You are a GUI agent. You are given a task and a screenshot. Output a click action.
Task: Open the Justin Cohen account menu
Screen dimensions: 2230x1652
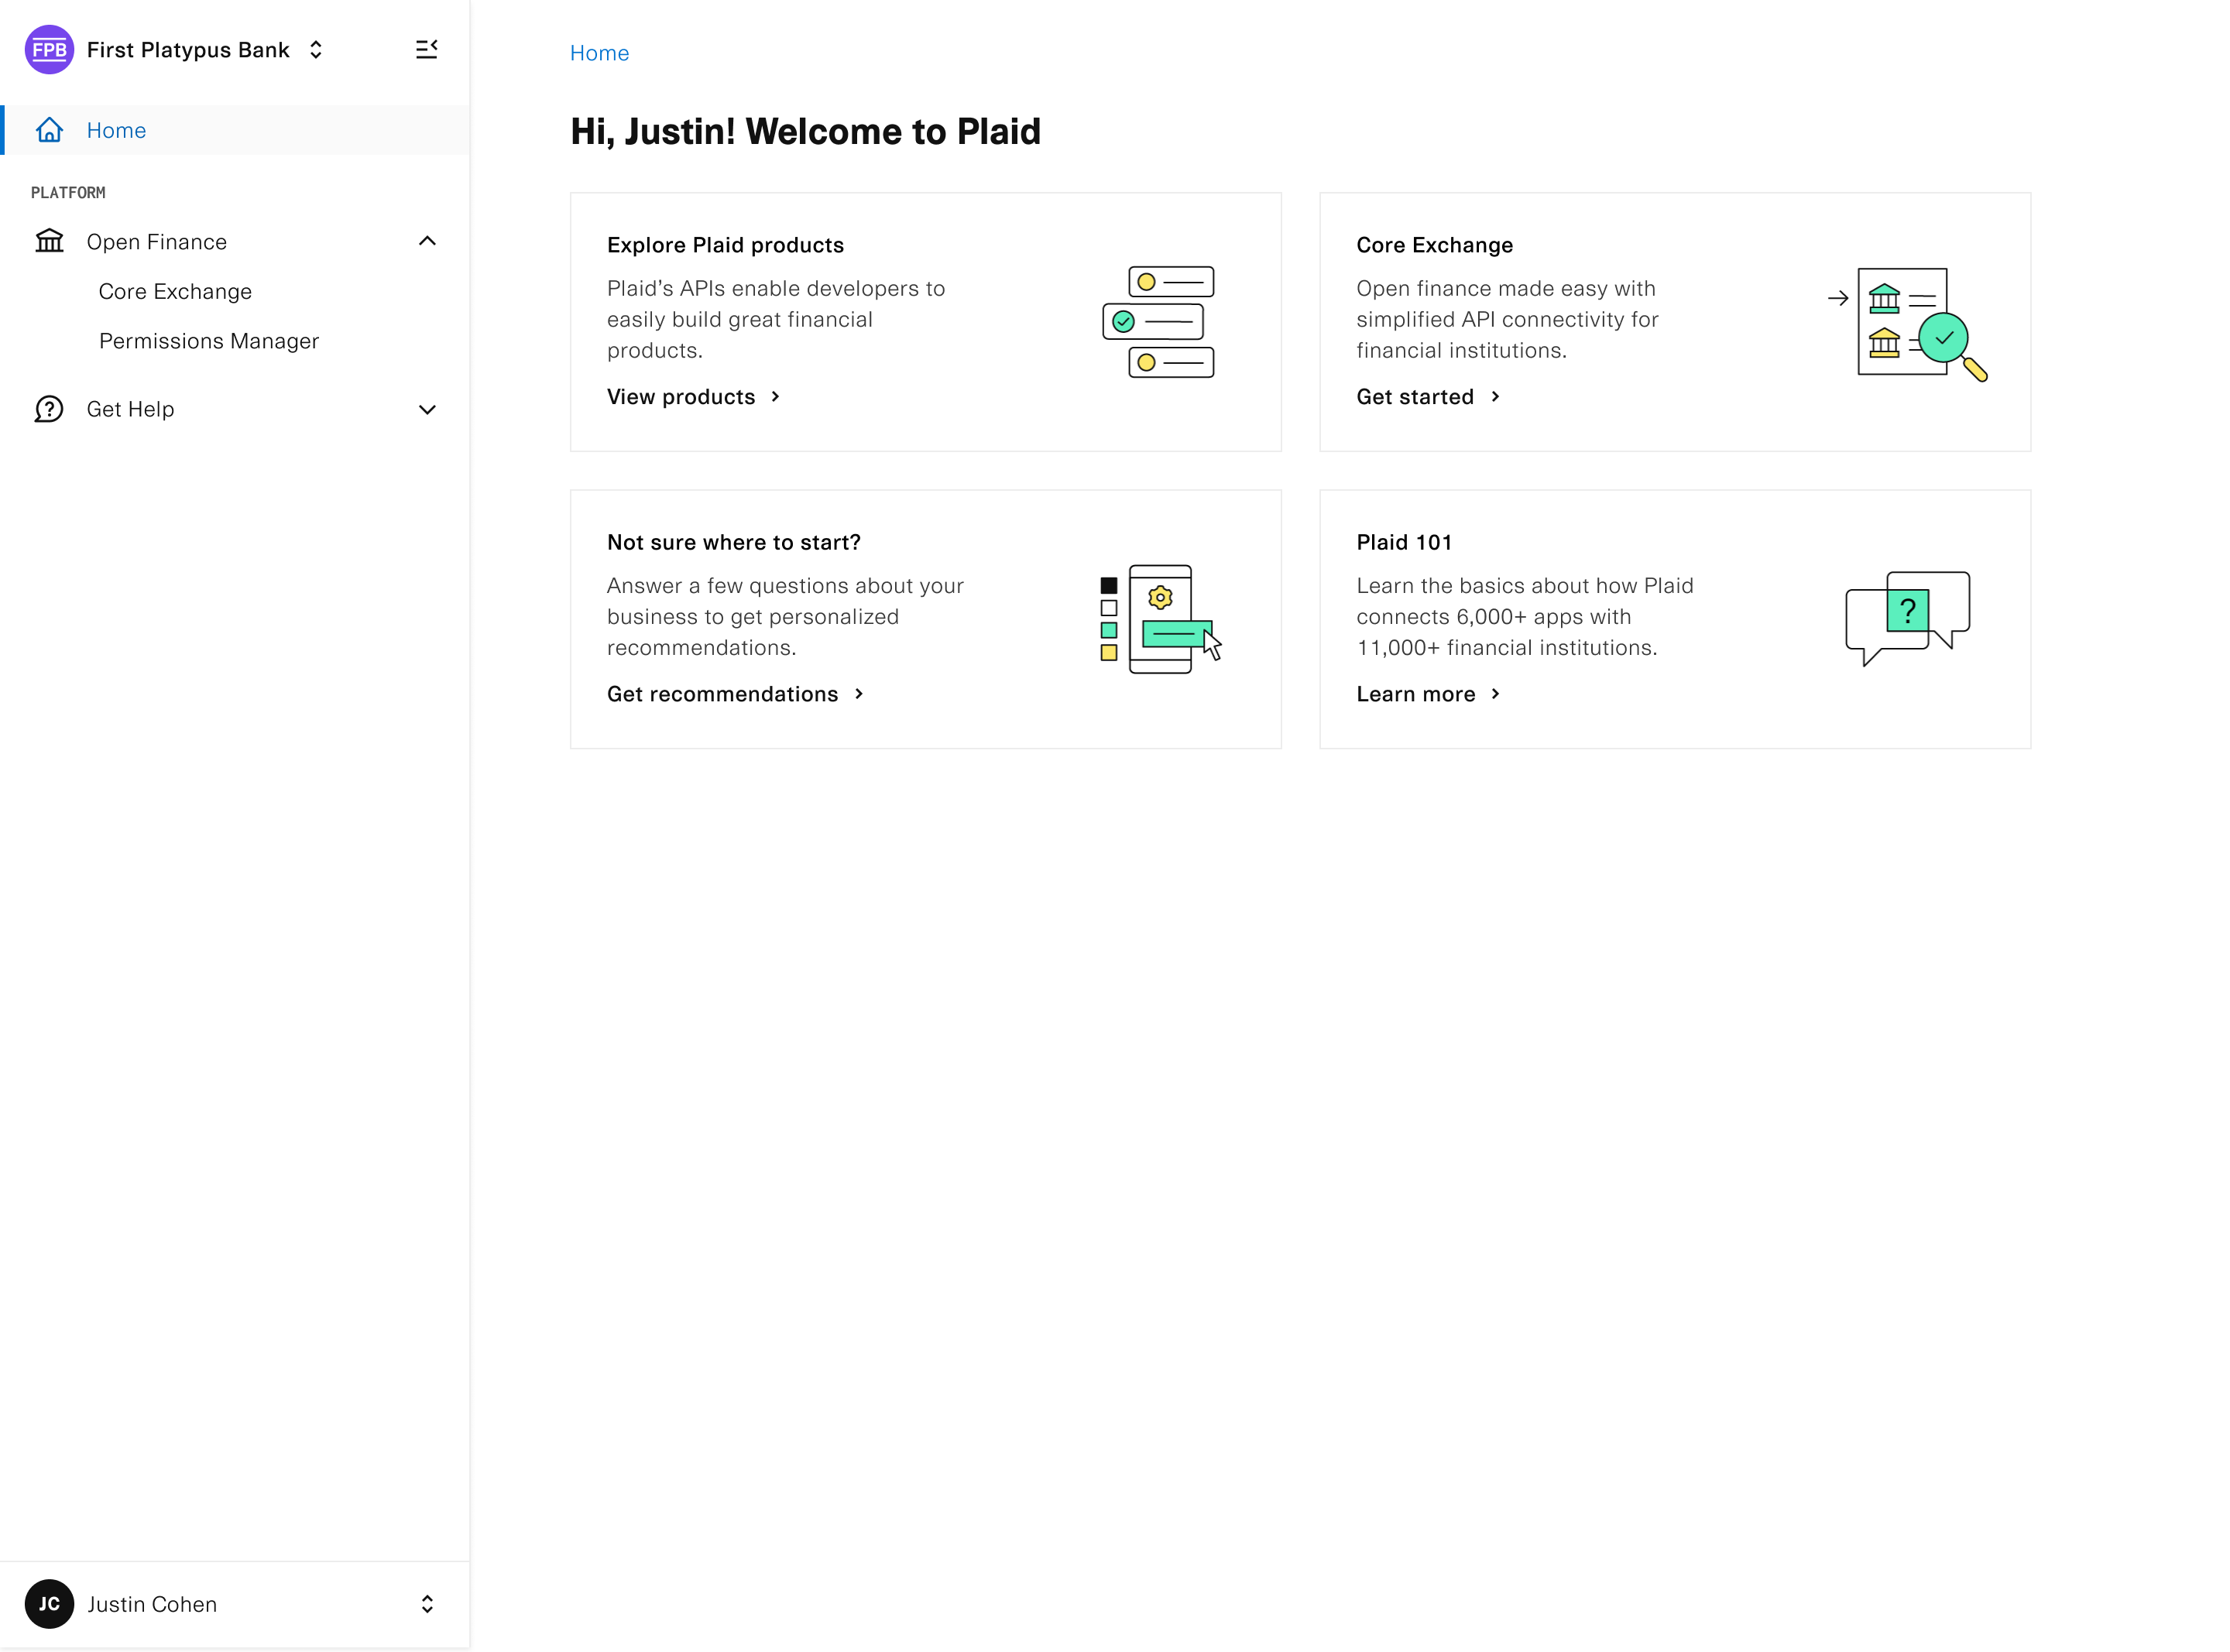coord(236,1604)
